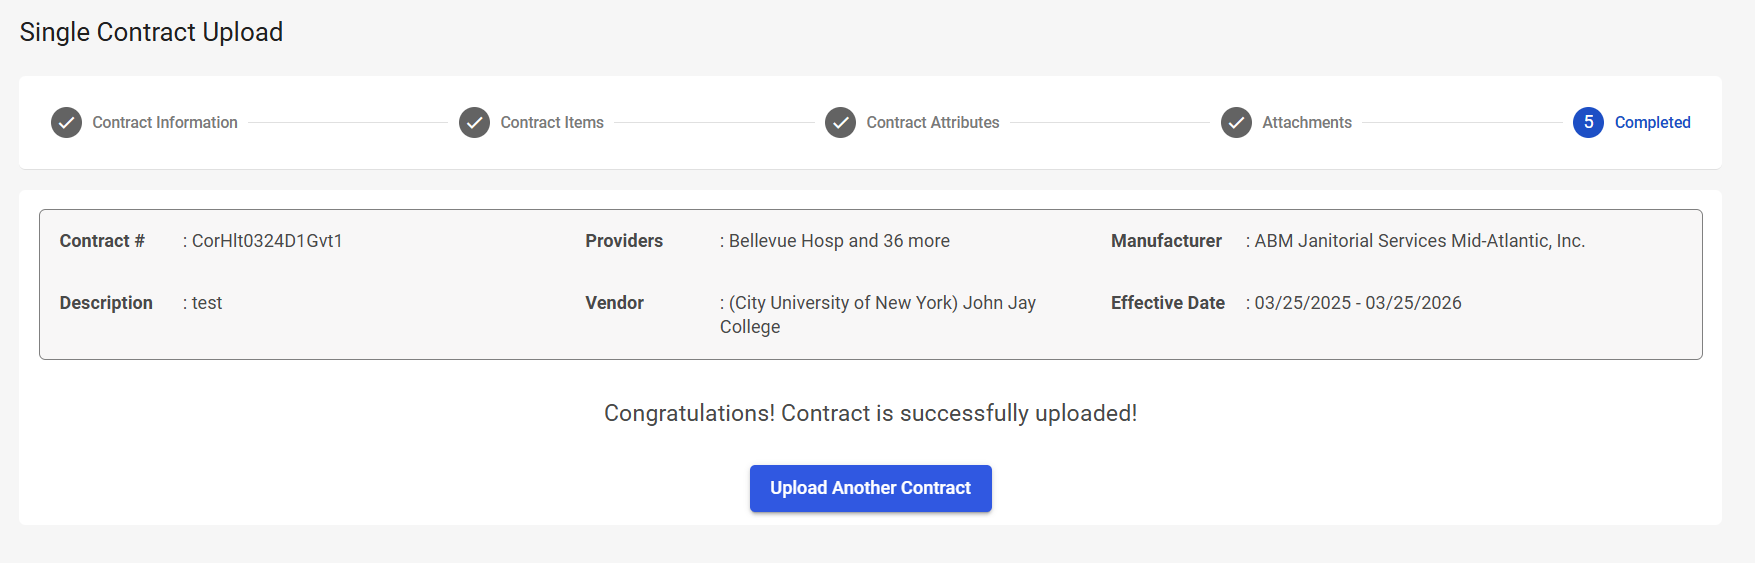Click the 'Bellevue Hosp and 36 more' providers text
Viewport: 1755px width, 563px height.
pyautogui.click(x=839, y=241)
